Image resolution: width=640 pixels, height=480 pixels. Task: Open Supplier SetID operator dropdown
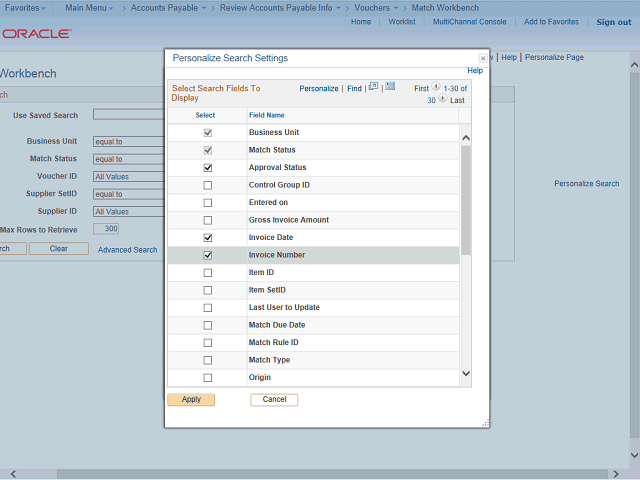(128, 194)
